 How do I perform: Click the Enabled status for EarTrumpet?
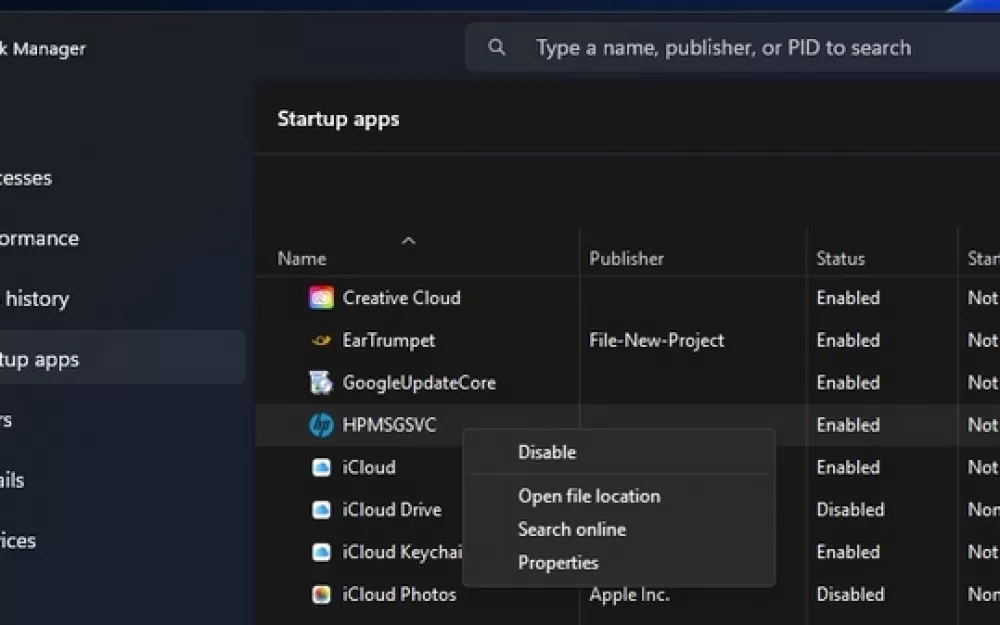848,341
